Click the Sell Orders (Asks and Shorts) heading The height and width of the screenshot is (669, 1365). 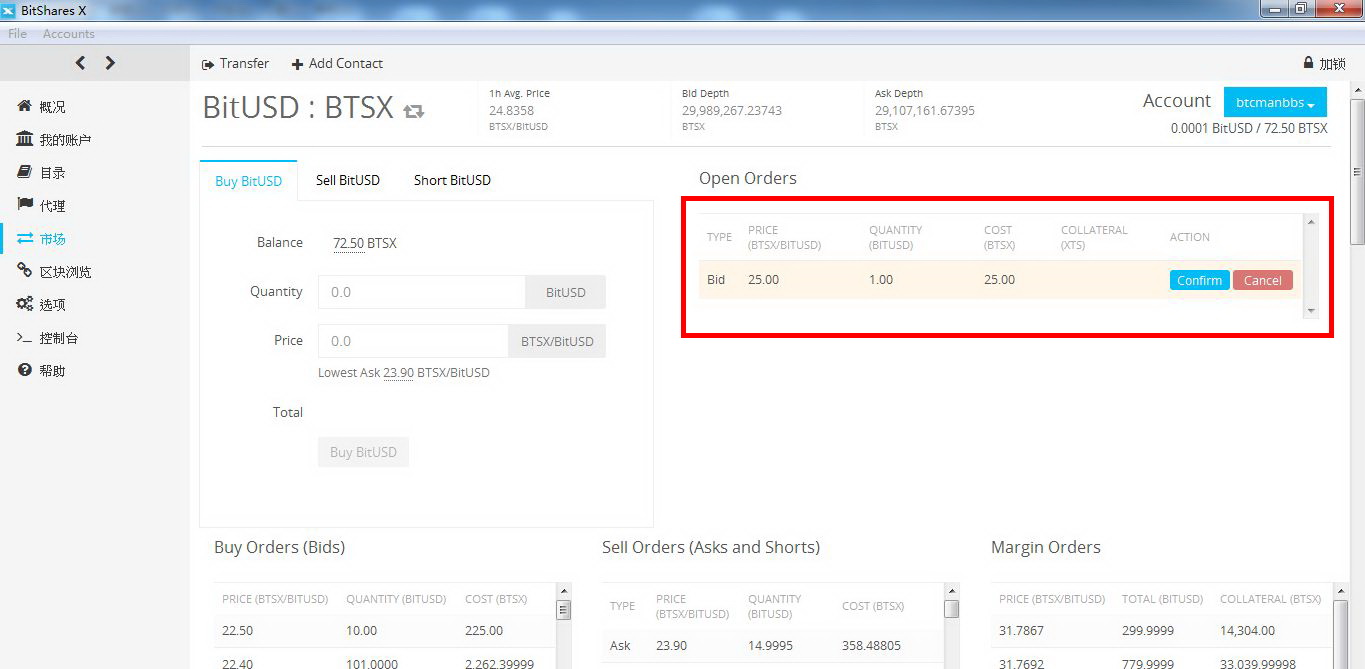[711, 547]
